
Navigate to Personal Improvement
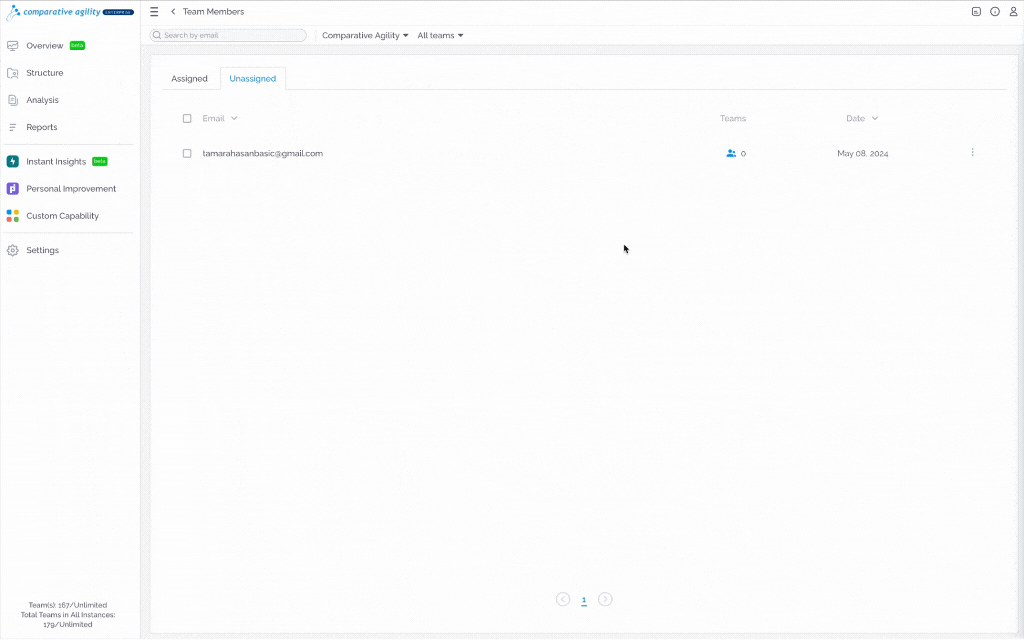tap(70, 189)
